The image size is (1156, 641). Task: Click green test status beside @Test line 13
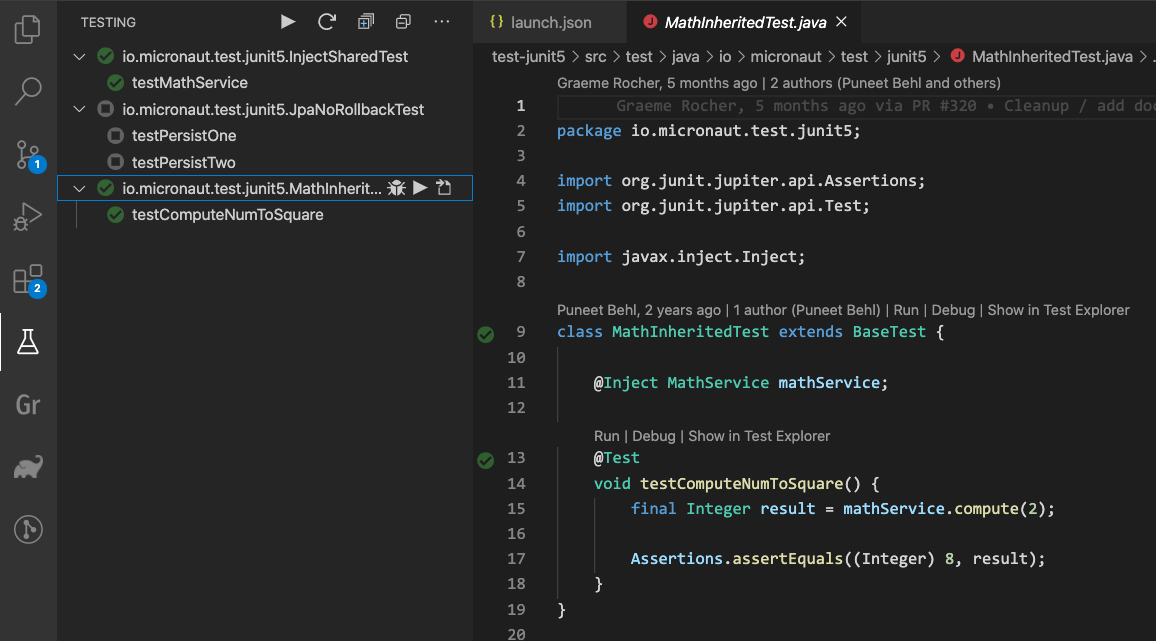pos(486,460)
